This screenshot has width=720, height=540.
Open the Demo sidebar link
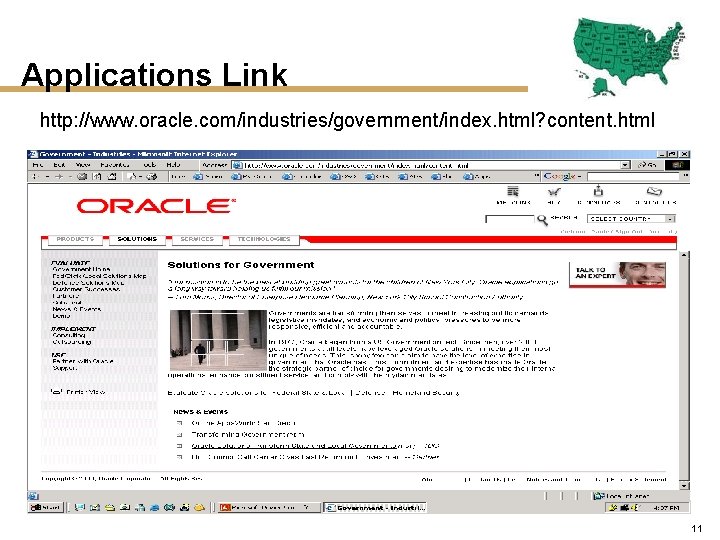coord(61,316)
